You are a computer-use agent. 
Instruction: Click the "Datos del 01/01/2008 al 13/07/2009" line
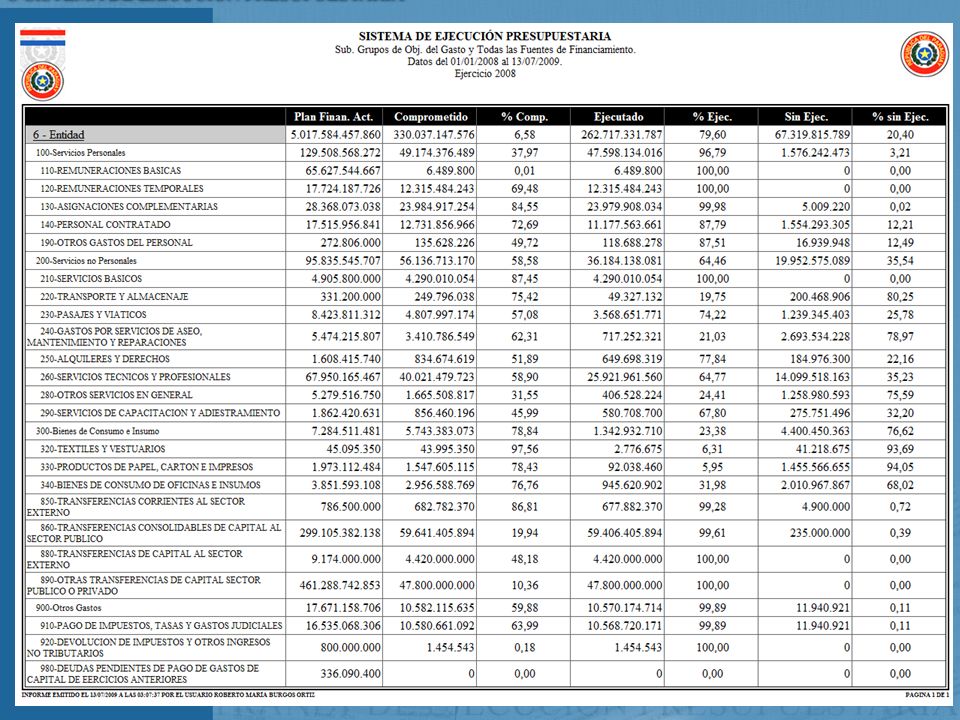point(484,61)
